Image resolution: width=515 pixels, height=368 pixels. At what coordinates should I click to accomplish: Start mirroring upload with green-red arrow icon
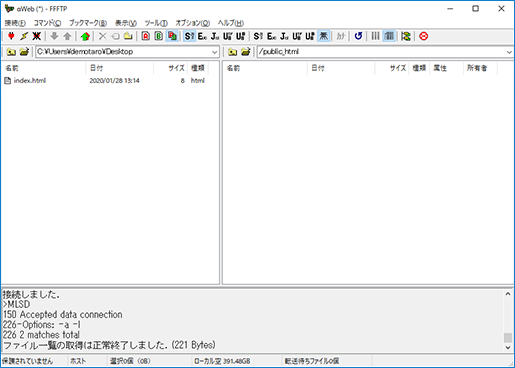click(85, 36)
